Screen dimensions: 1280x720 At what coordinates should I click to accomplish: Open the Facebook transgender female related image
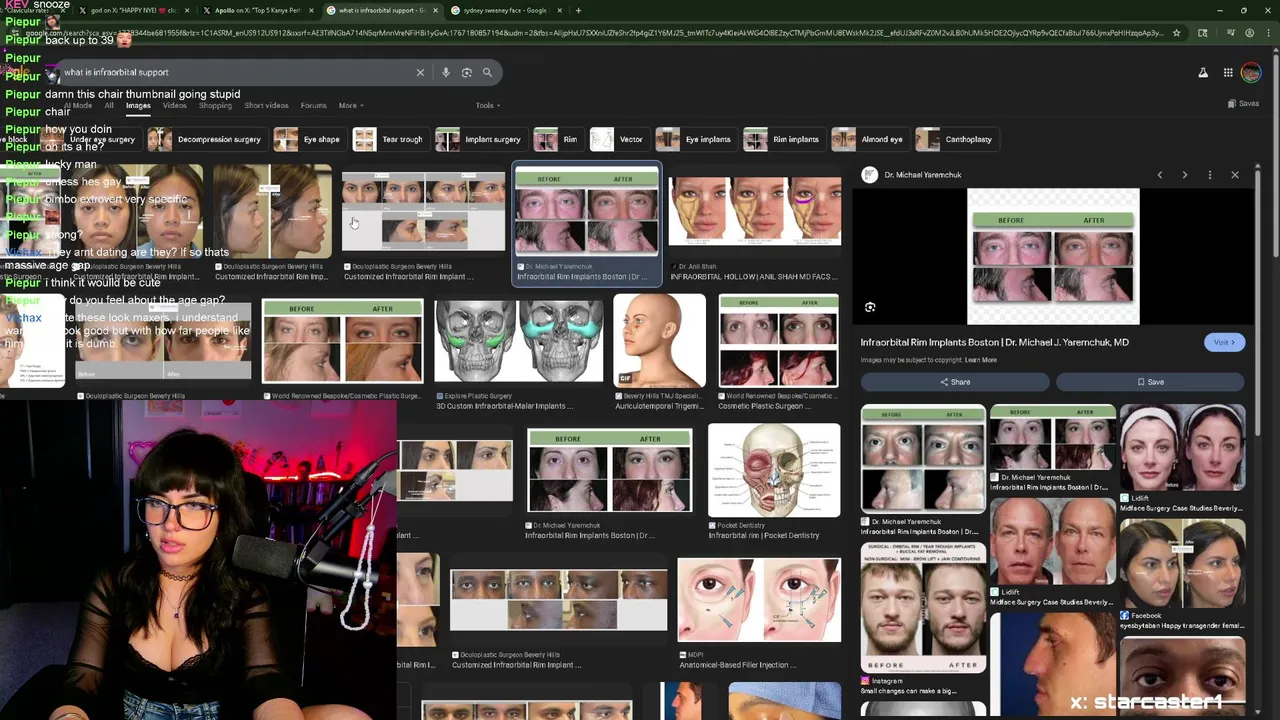pyautogui.click(x=1182, y=564)
